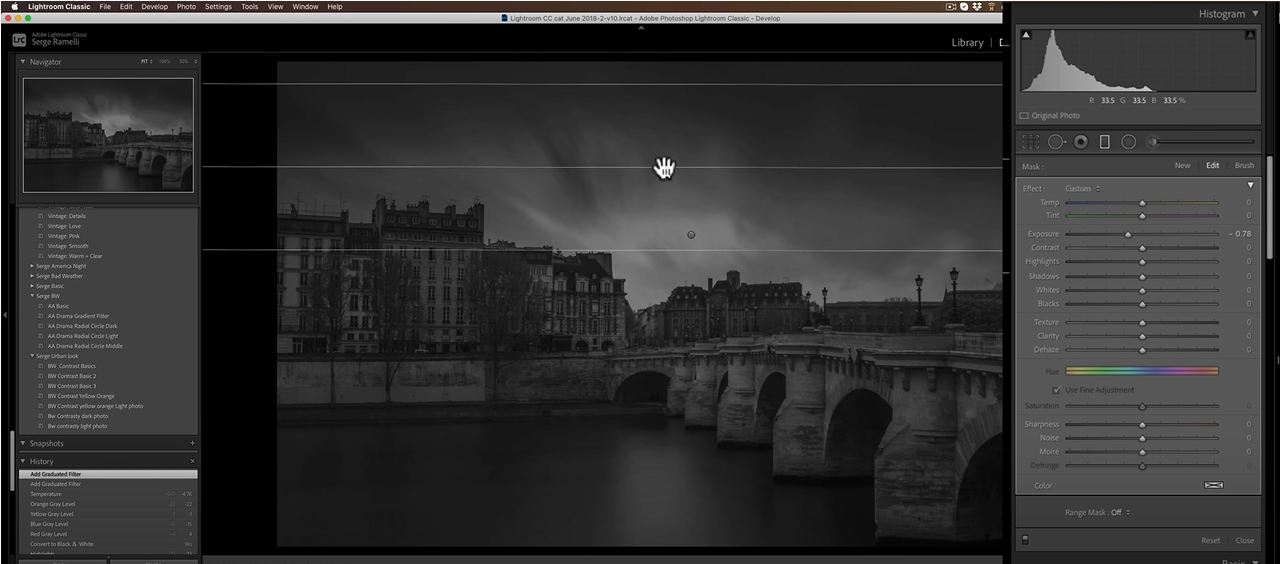This screenshot has height=564, width=1280.
Task: Open the Tools menu
Action: tap(250, 6)
